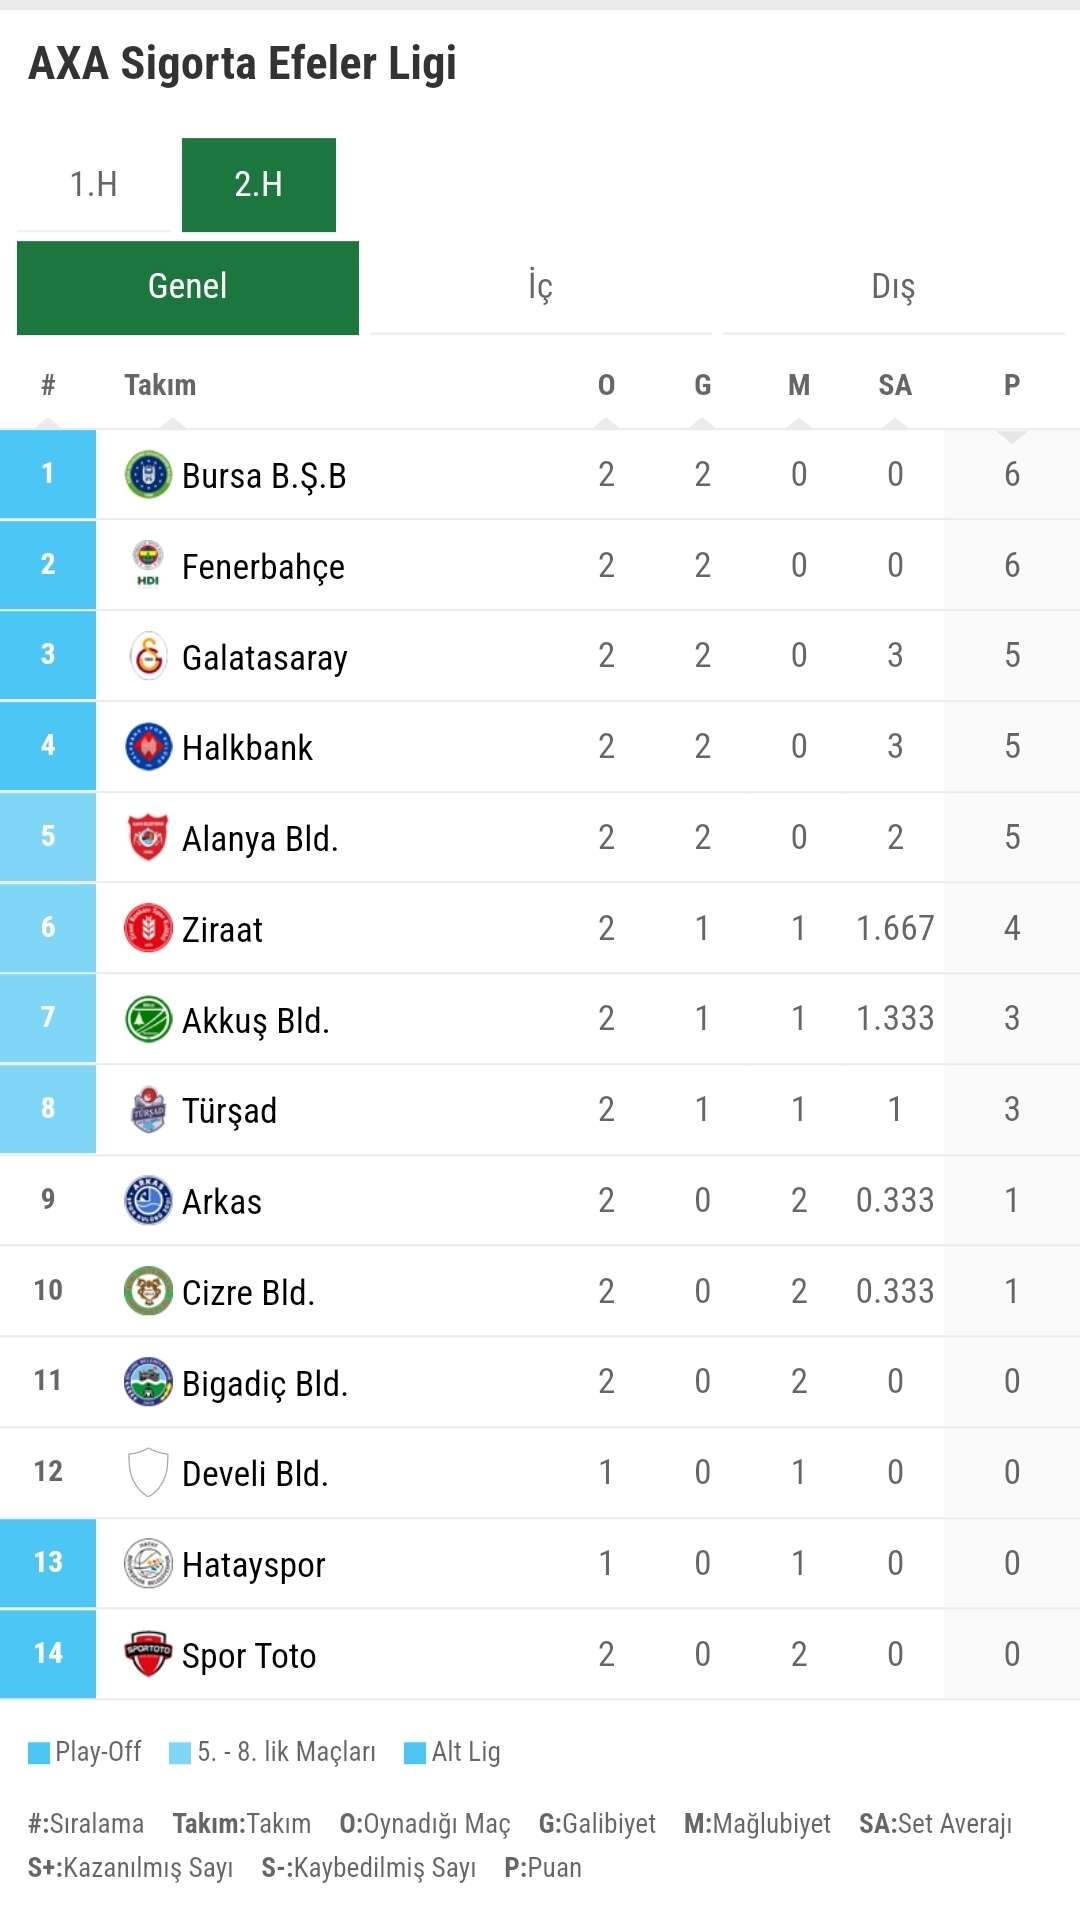Select the Arkas club badge
1080x1911 pixels.
(x=148, y=1200)
